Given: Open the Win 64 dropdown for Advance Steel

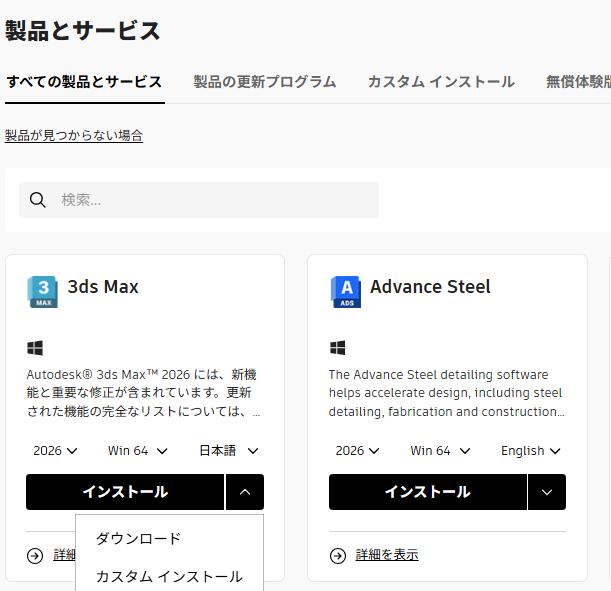Looking at the screenshot, I should (440, 451).
